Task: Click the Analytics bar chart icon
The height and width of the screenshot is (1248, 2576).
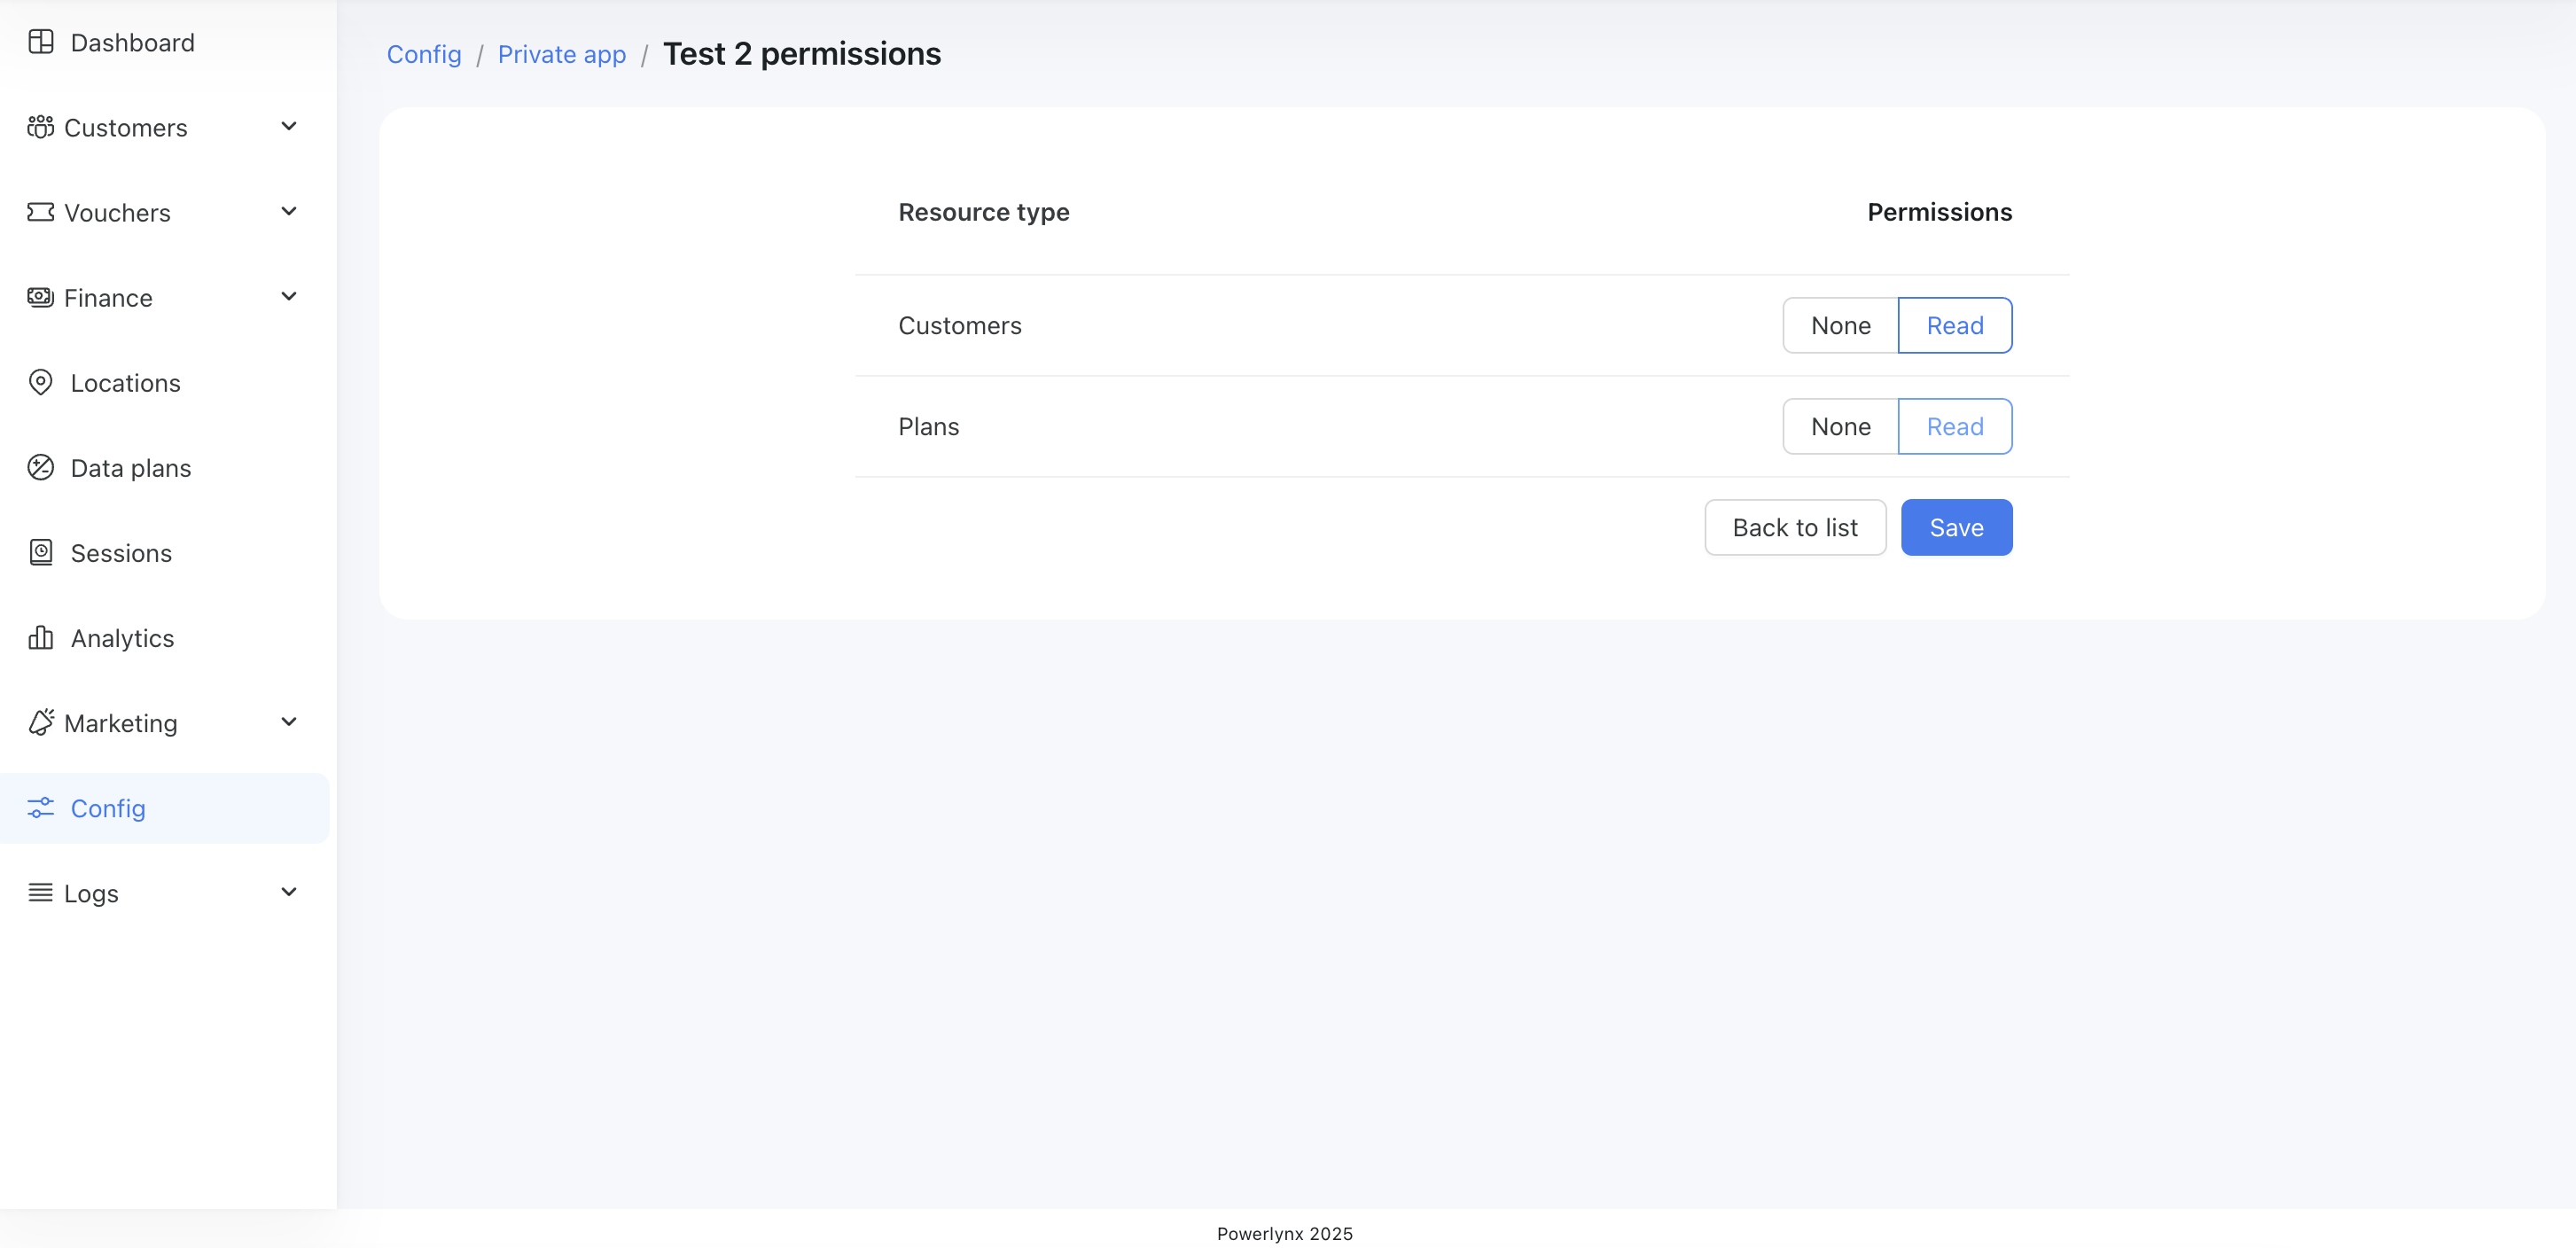Action: pyautogui.click(x=41, y=638)
